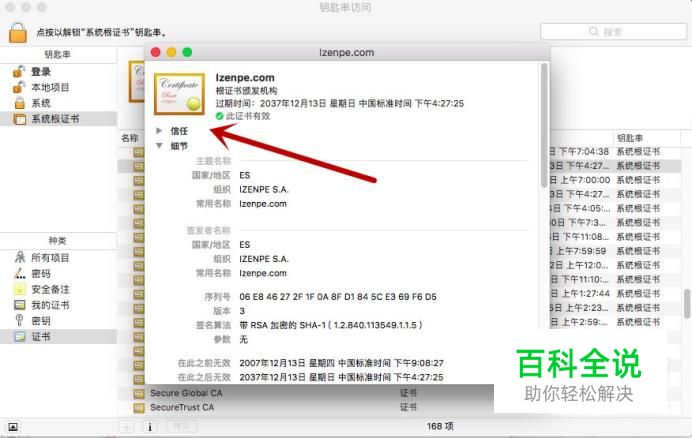Select the 本地项目 keychain
Viewport: 692px width, 438px height.
coord(50,87)
